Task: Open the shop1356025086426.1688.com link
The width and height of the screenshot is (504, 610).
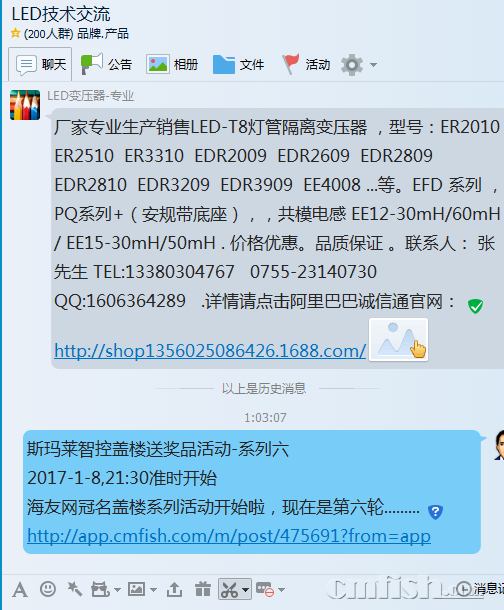Action: click(210, 351)
